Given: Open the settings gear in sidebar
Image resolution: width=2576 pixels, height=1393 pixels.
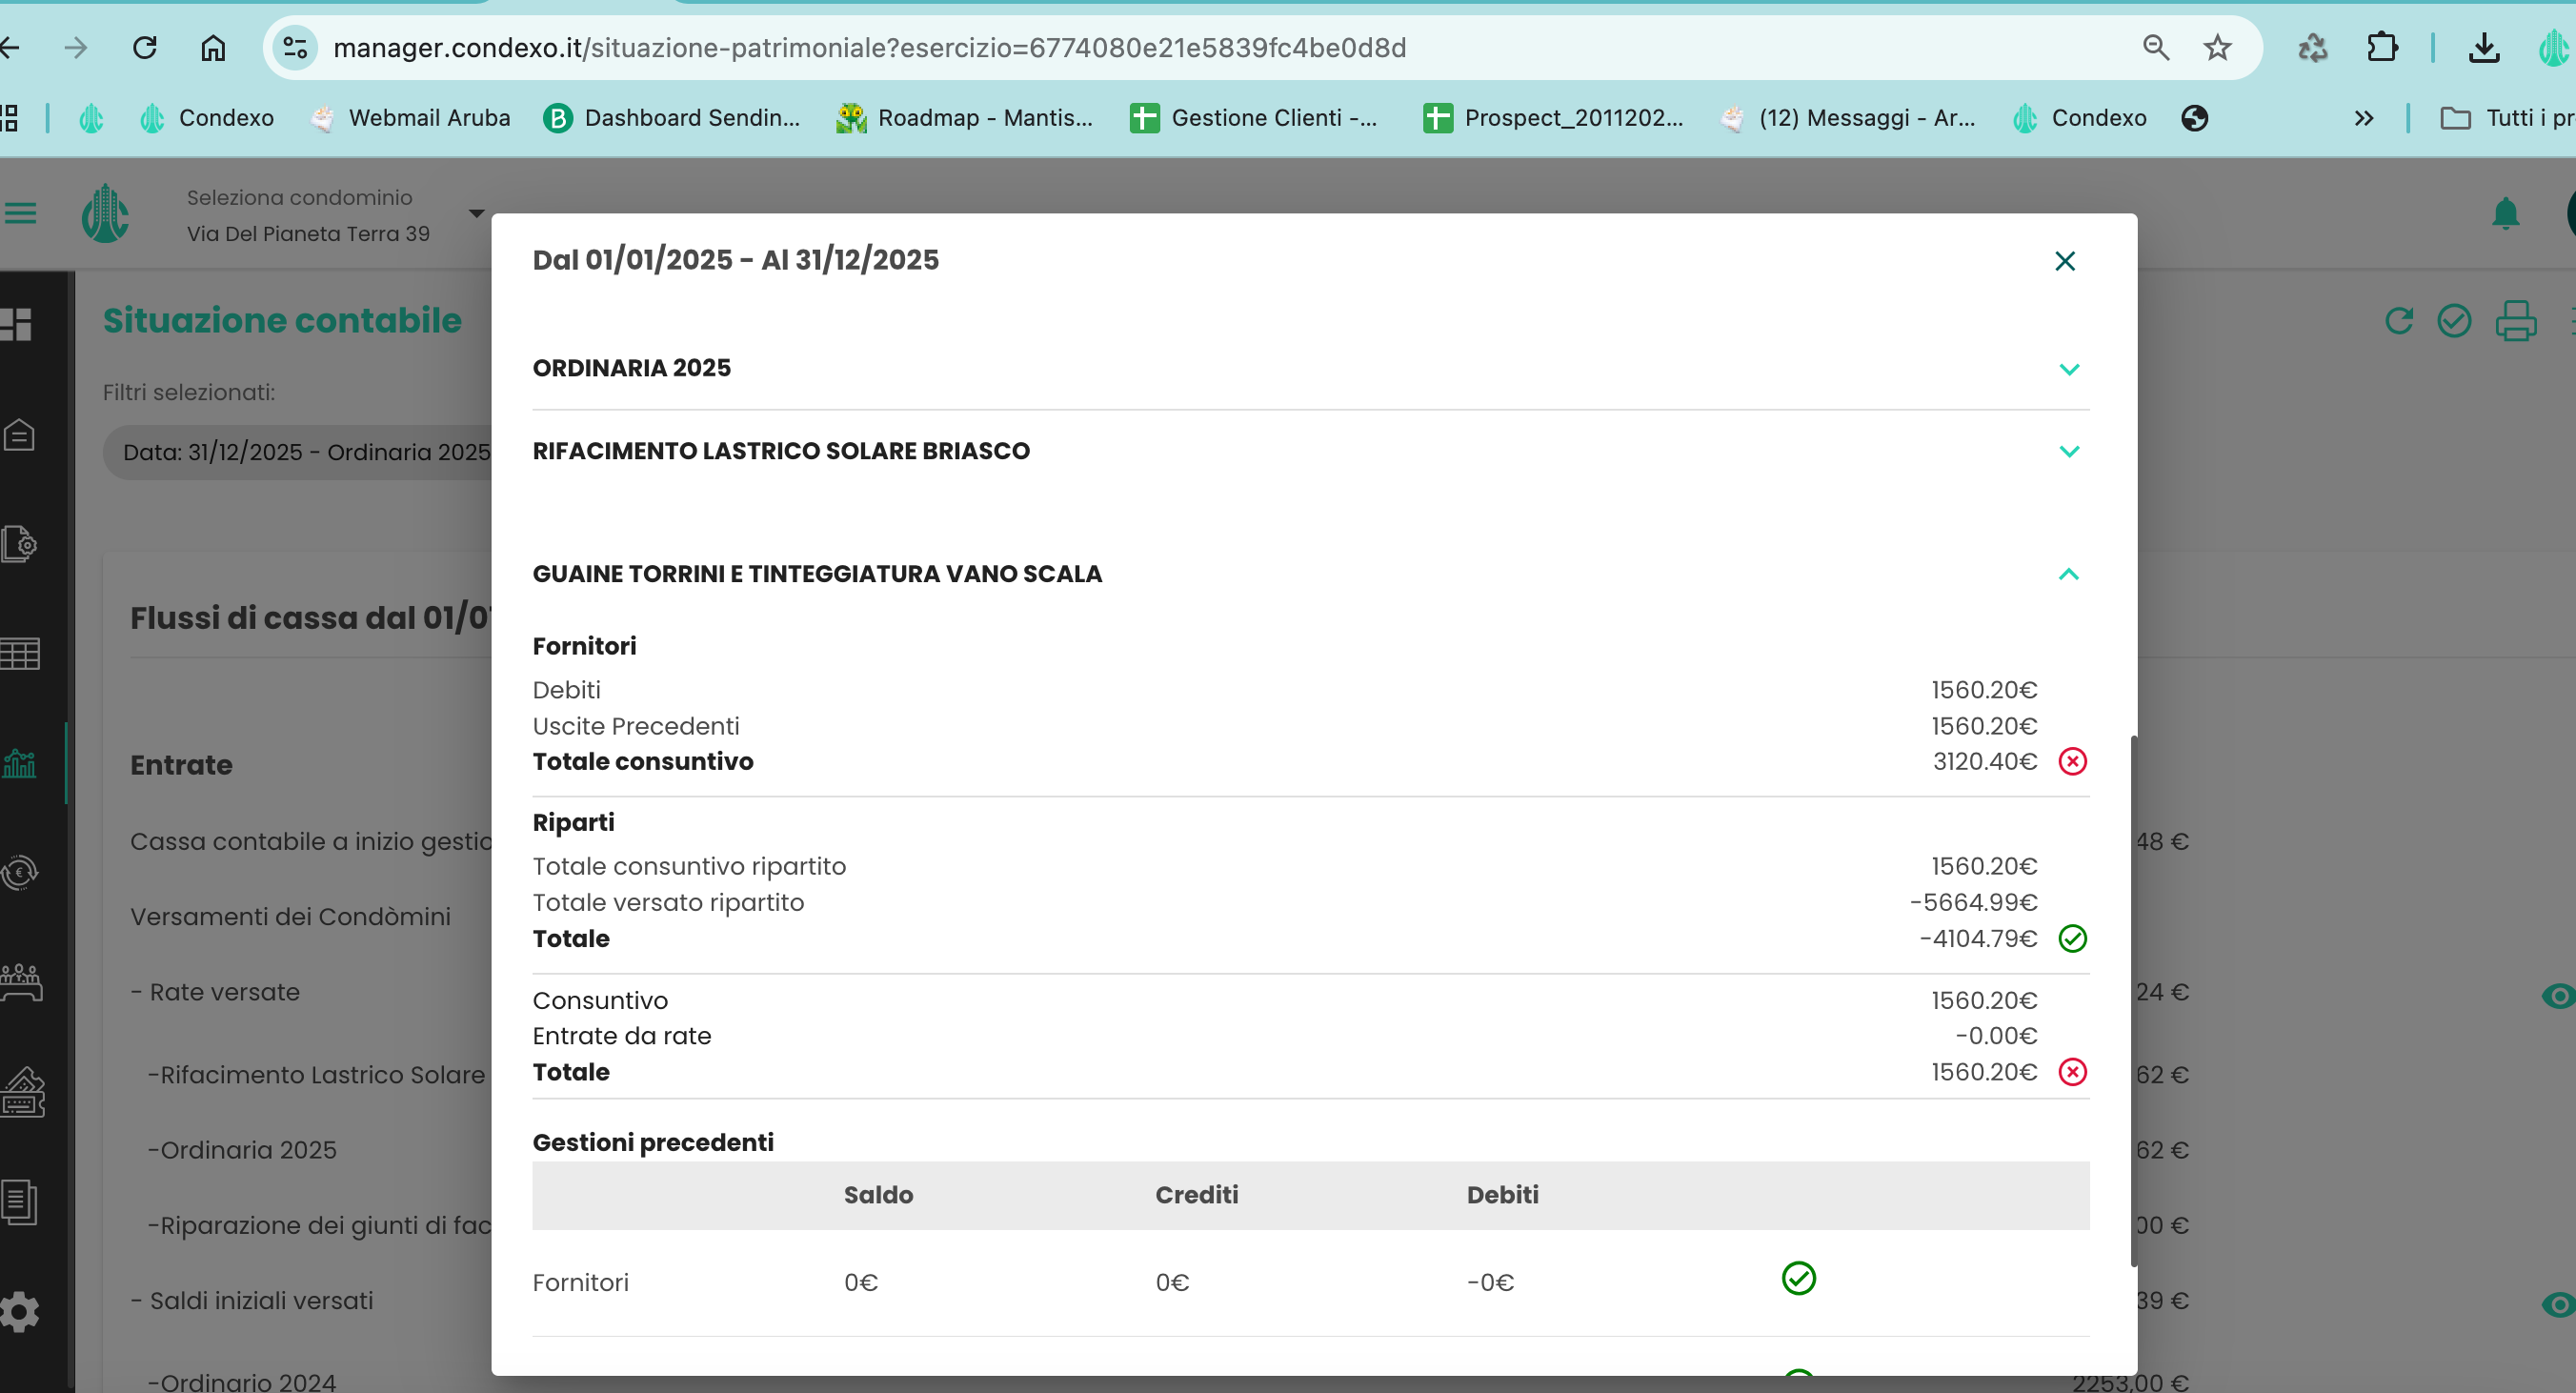Looking at the screenshot, I should tap(20, 1311).
